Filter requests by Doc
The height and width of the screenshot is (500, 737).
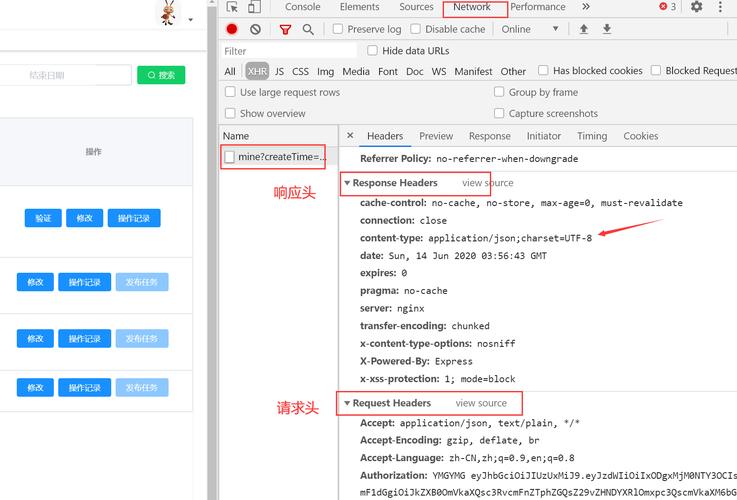[x=415, y=71]
